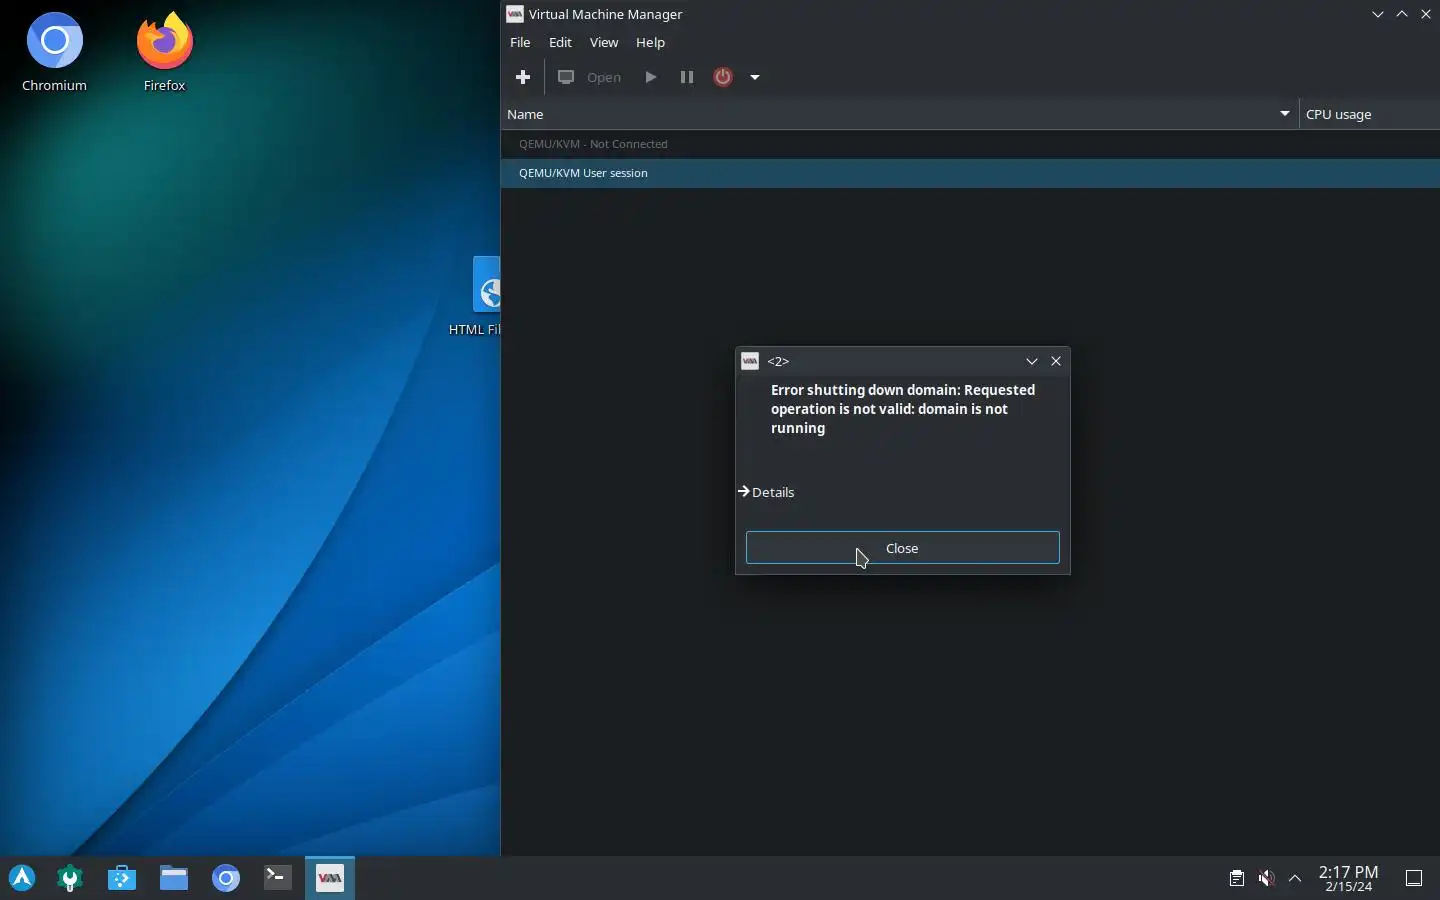The height and width of the screenshot is (900, 1440).
Task: Click the error dialog title bar app icon
Action: pyautogui.click(x=750, y=361)
